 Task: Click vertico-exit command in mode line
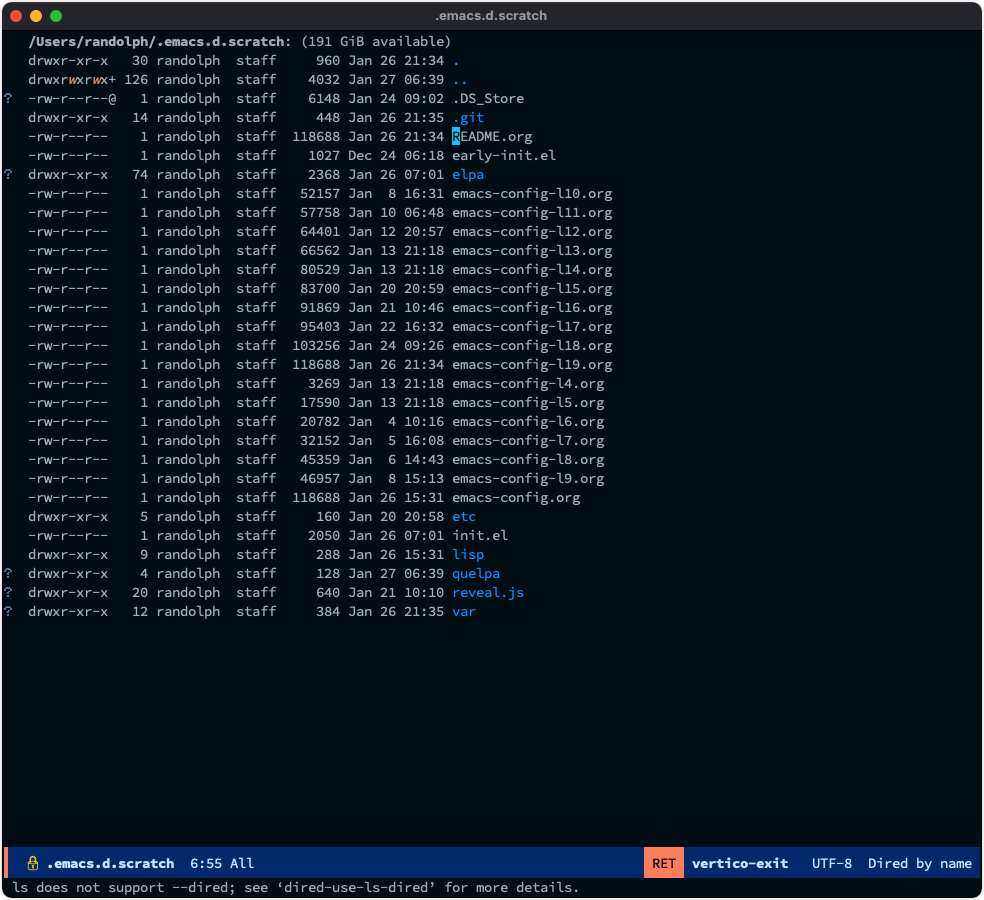(740, 863)
